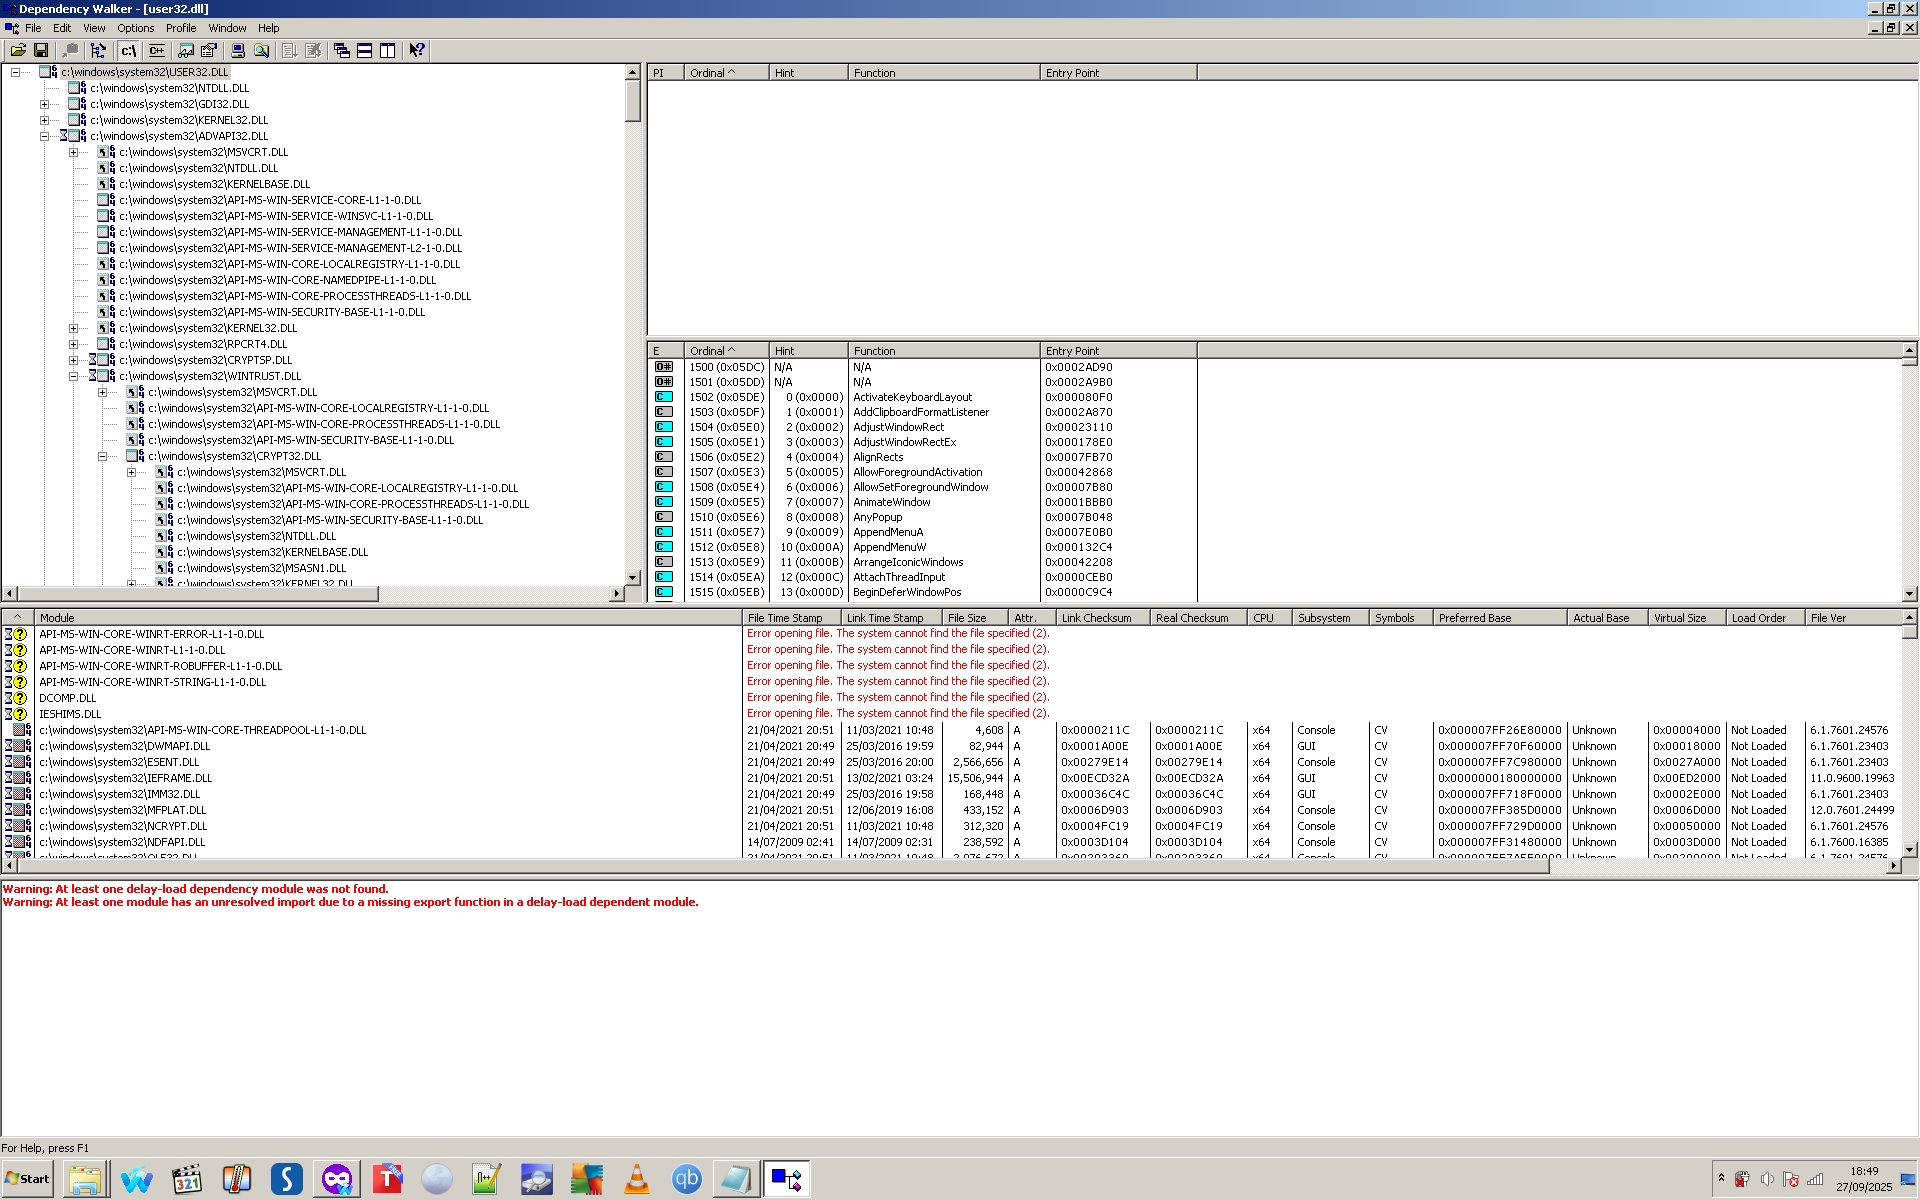Viewport: 1920px width, 1200px height.
Task: Select AnimateWindow export row
Action: pos(891,502)
